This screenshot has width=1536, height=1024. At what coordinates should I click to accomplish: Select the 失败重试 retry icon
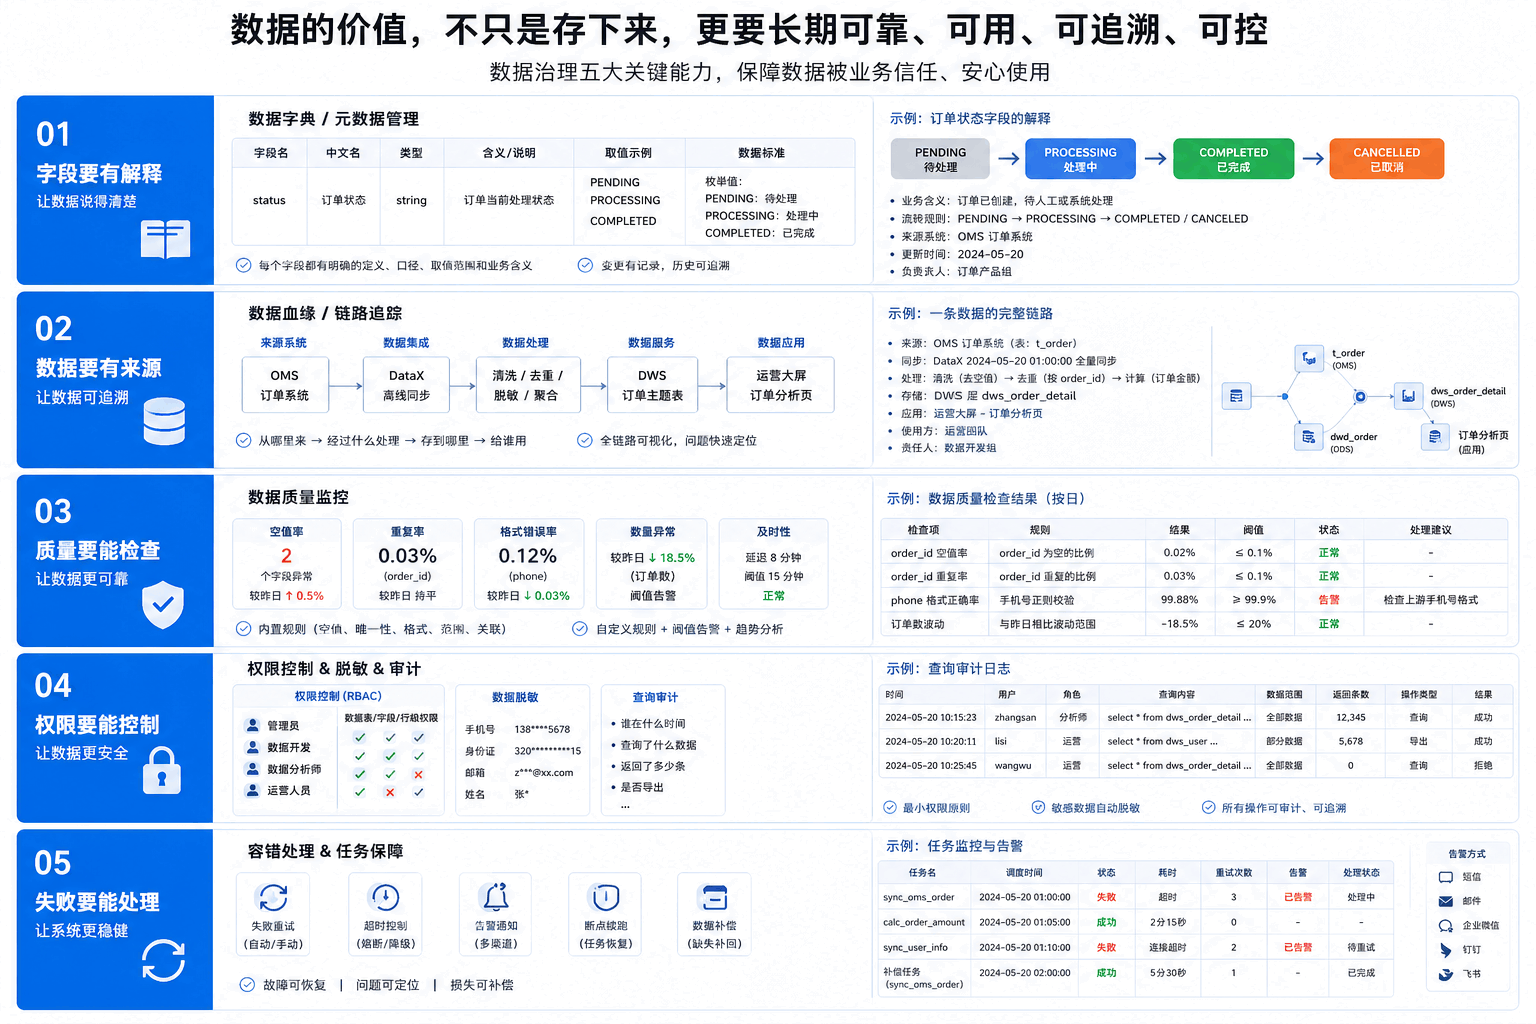click(x=273, y=897)
